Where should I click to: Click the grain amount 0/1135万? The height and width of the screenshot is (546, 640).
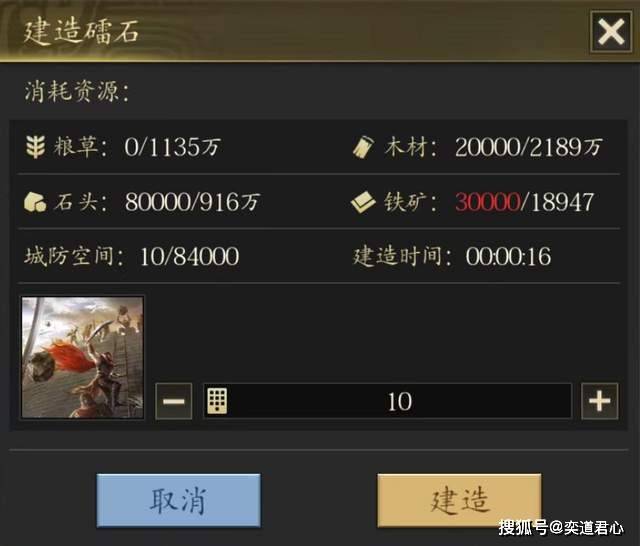173,147
